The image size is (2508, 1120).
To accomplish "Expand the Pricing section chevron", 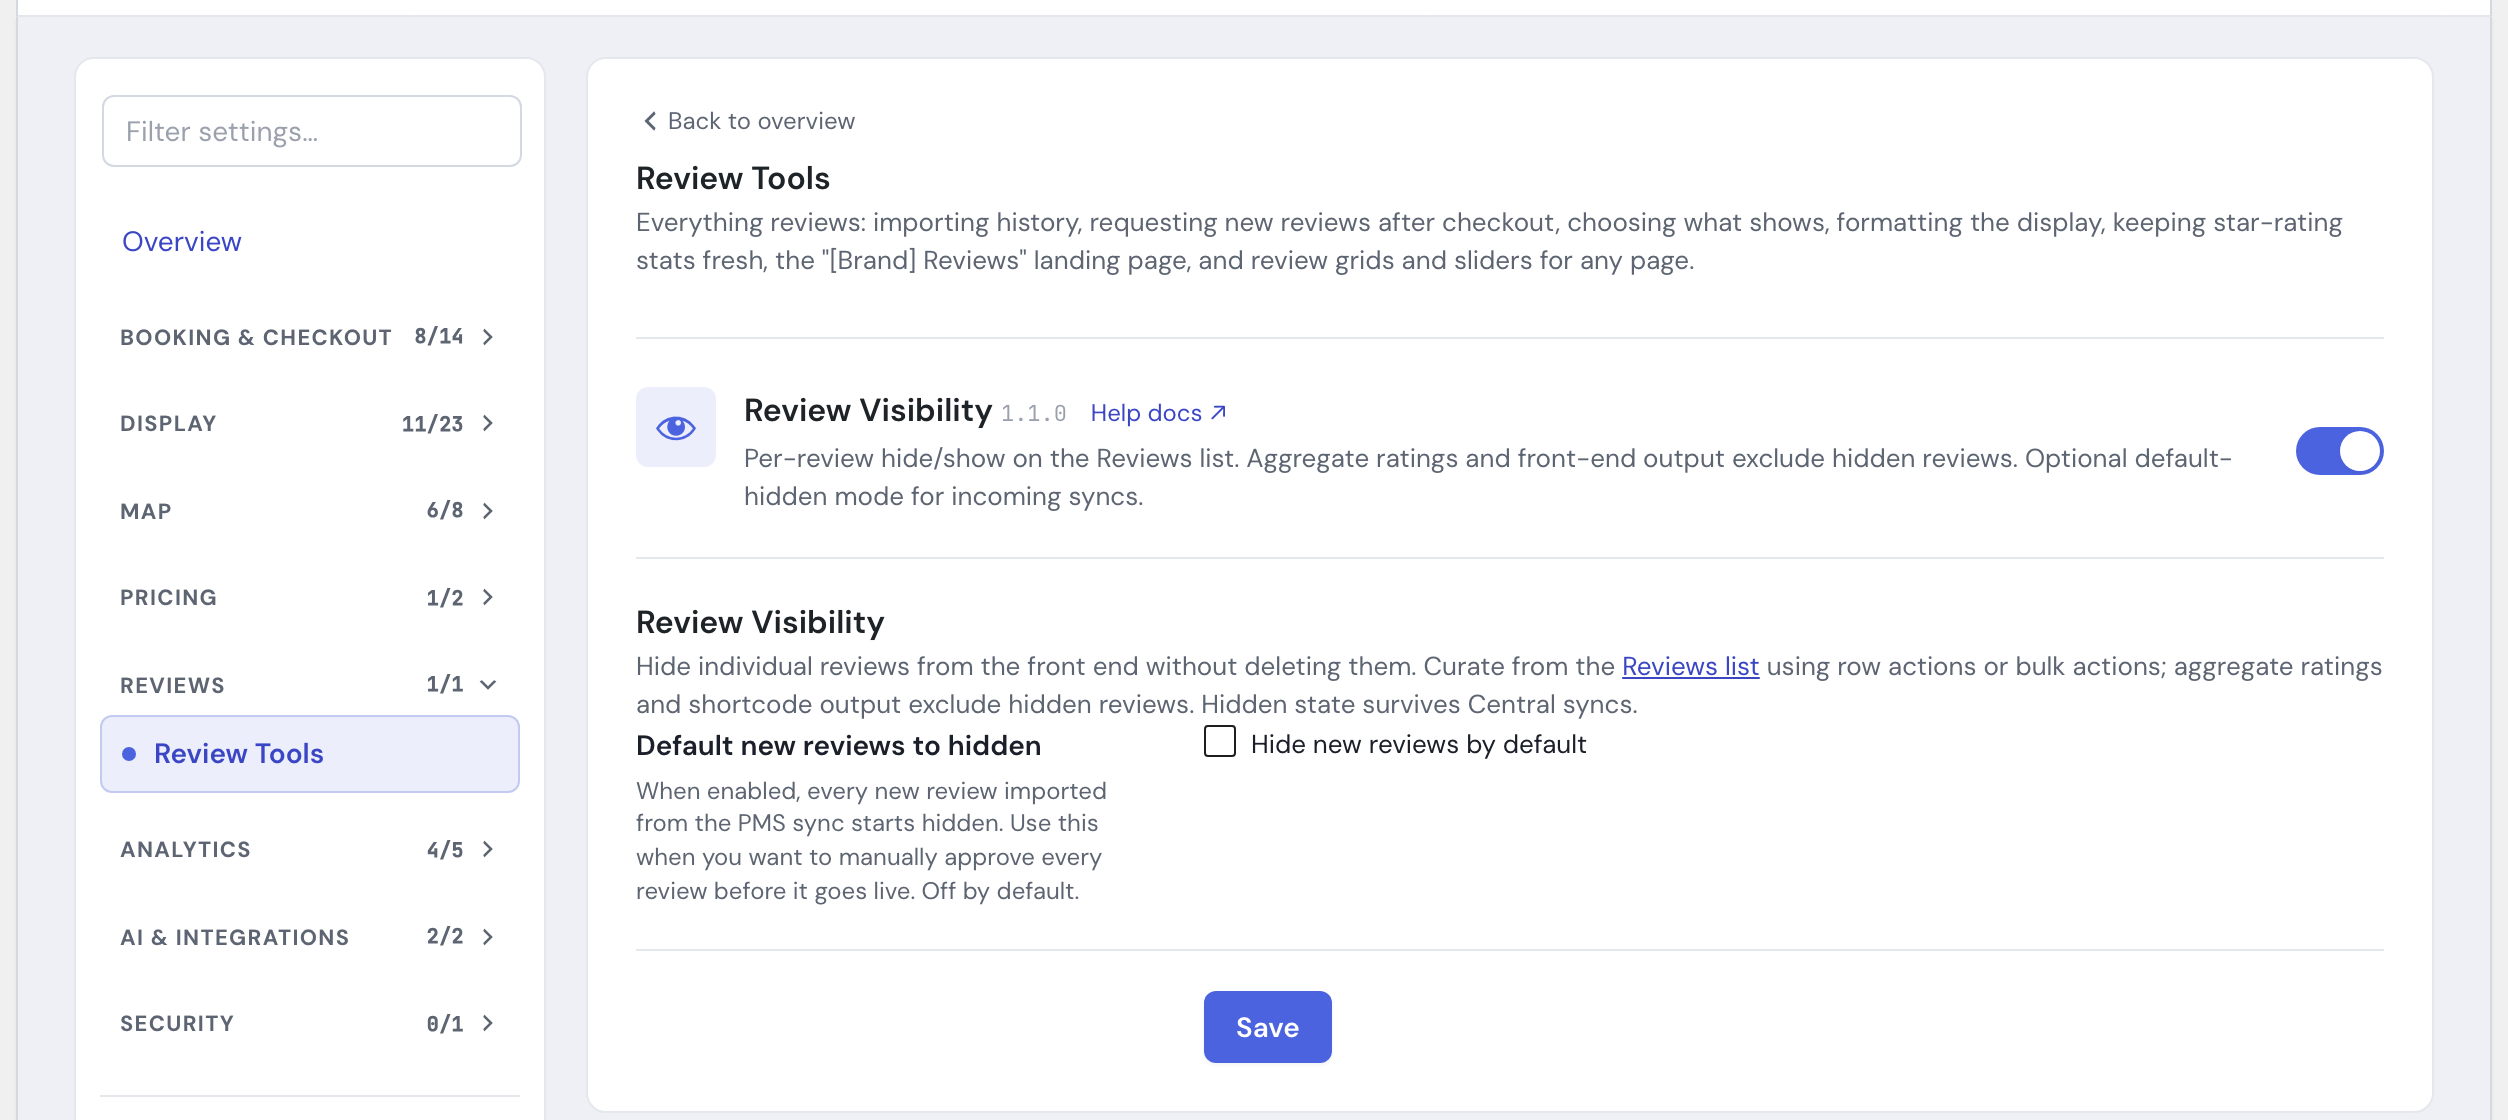I will click(x=488, y=597).
